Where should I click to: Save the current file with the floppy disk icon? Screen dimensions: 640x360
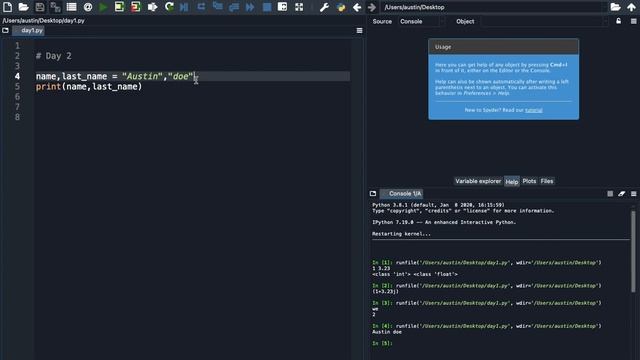[40, 7]
